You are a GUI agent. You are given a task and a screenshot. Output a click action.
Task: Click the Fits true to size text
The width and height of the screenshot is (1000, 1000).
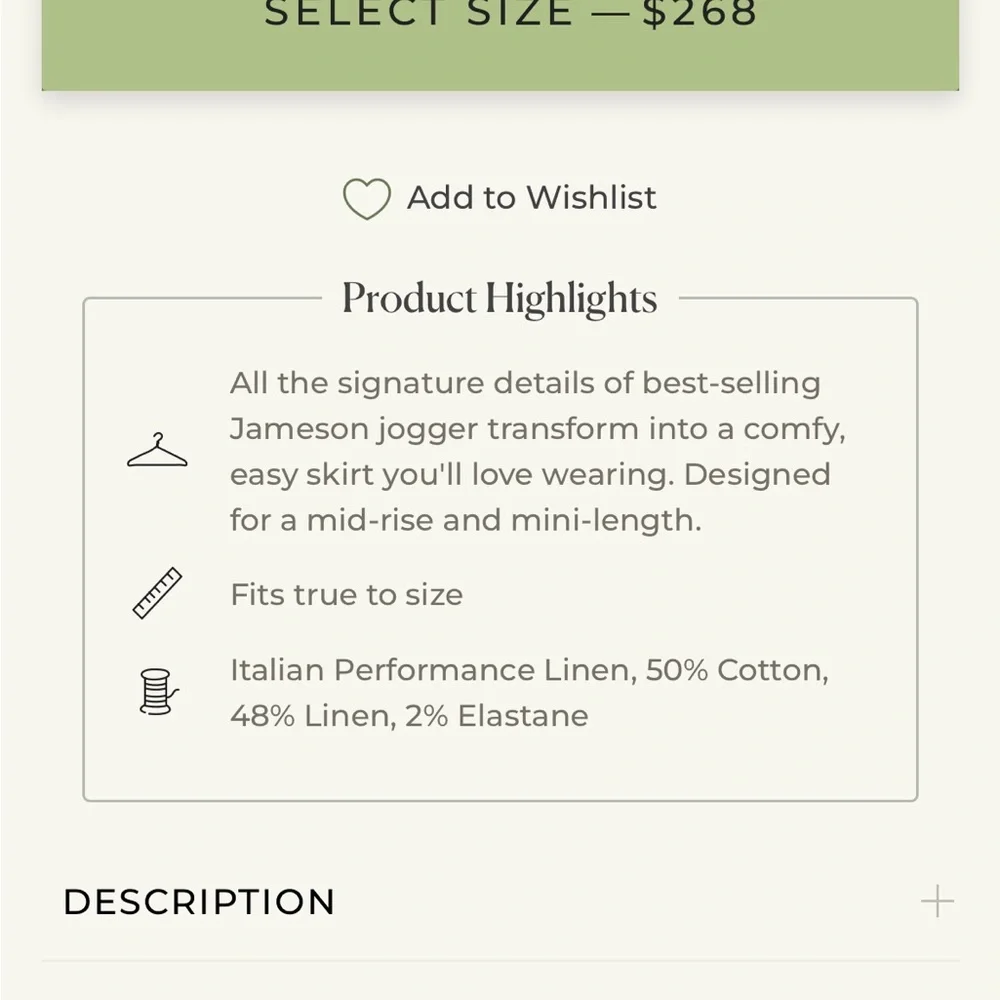(346, 594)
